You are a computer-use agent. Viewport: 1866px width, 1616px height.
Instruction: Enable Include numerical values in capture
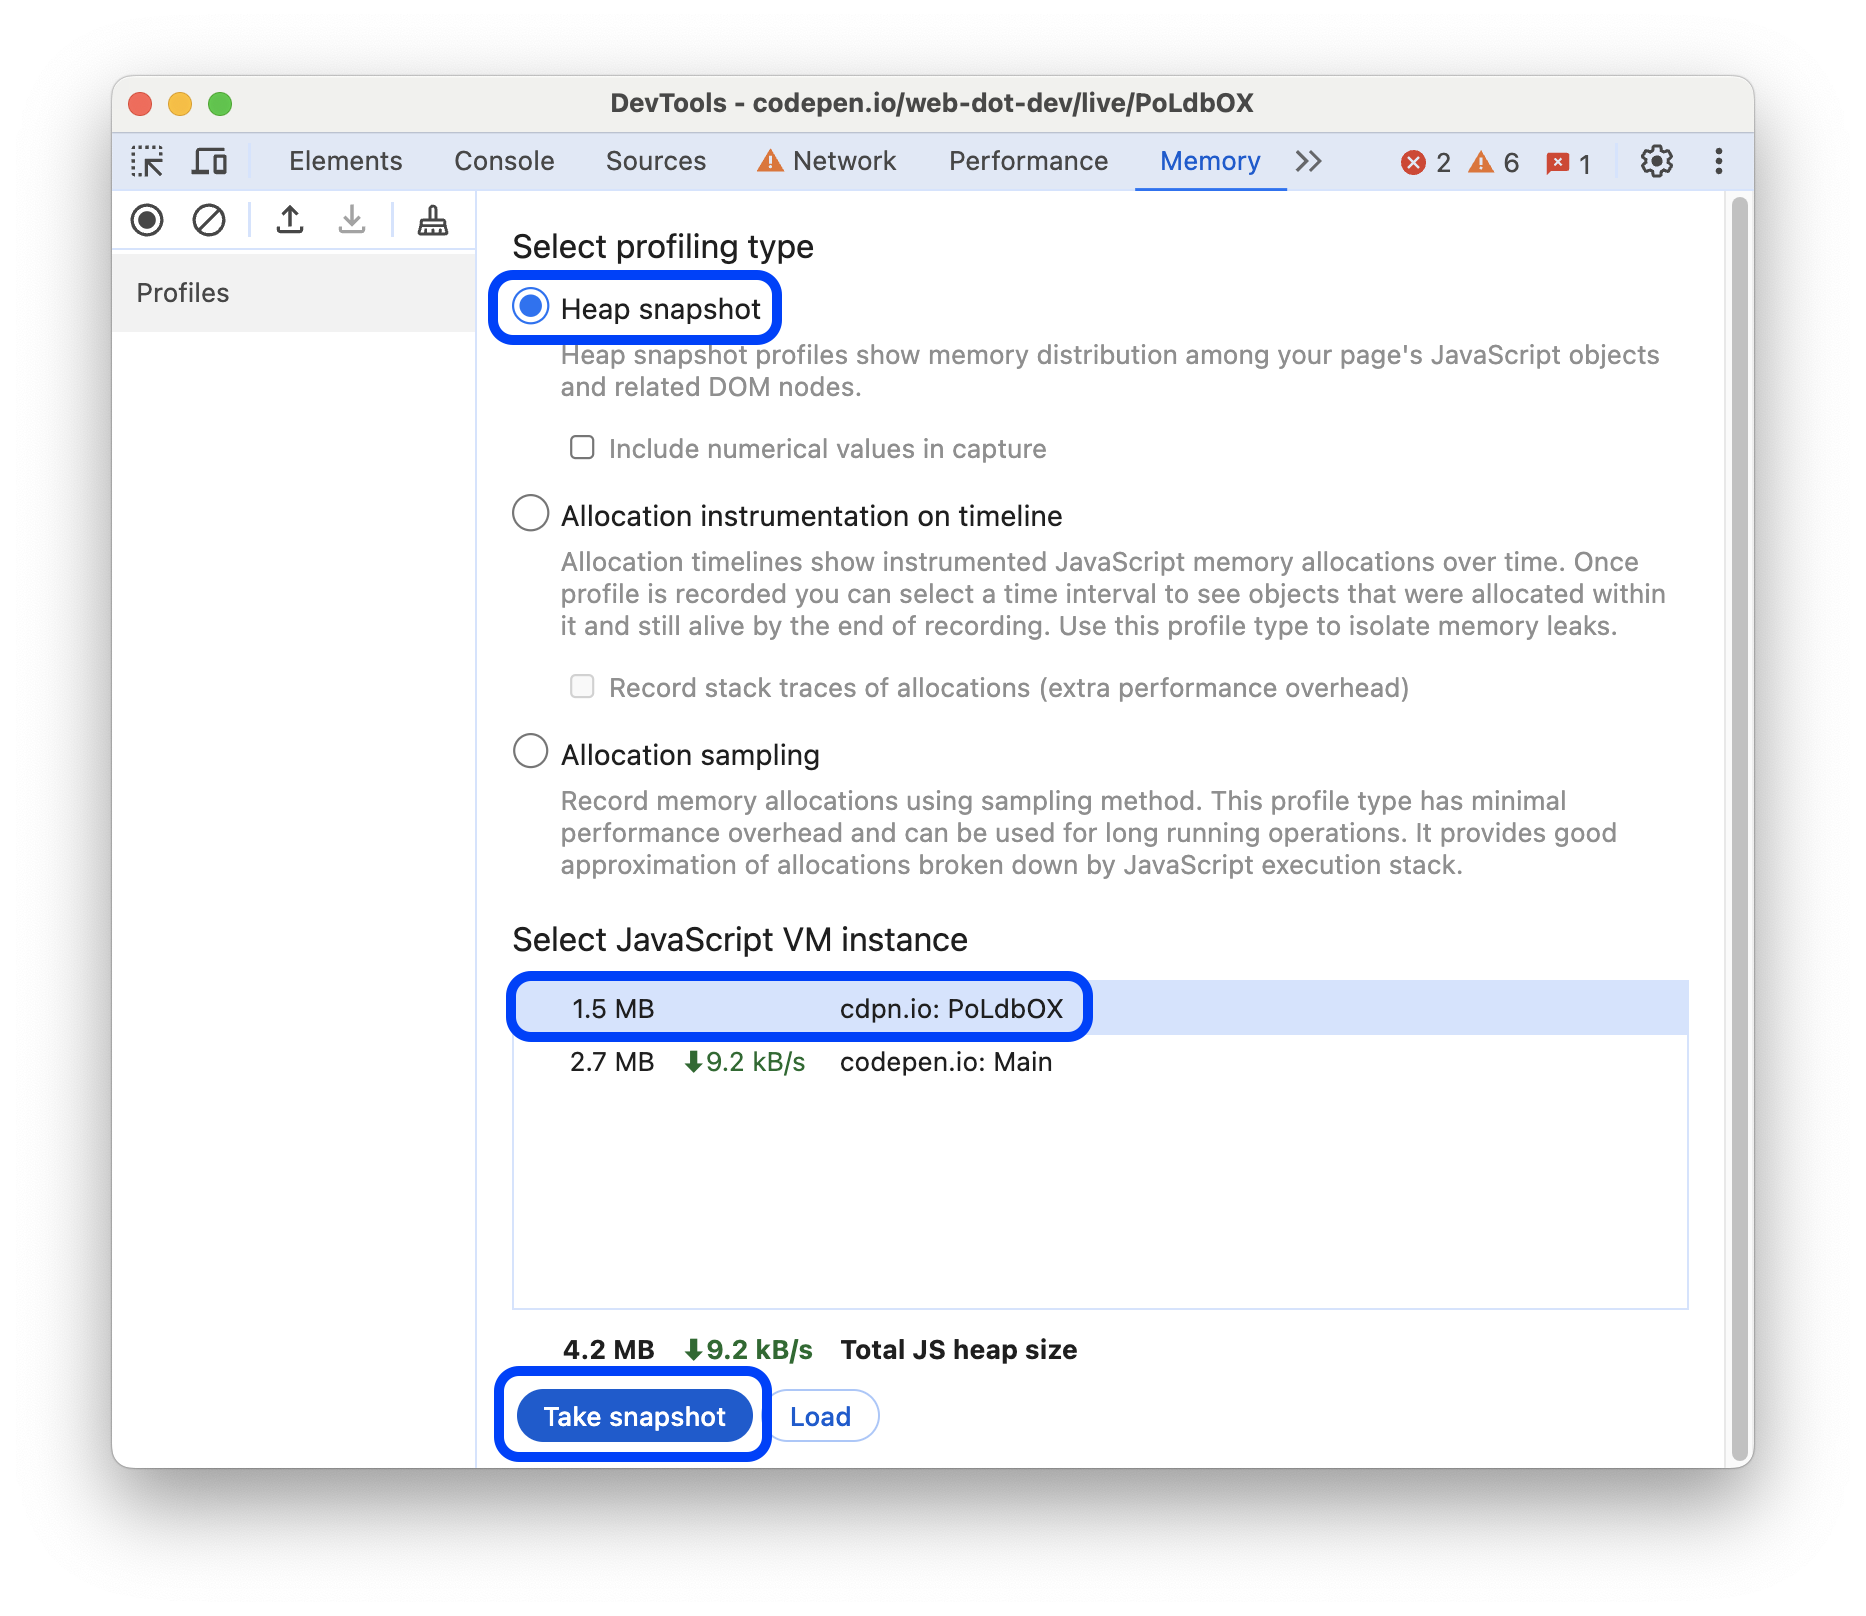pyautogui.click(x=581, y=447)
